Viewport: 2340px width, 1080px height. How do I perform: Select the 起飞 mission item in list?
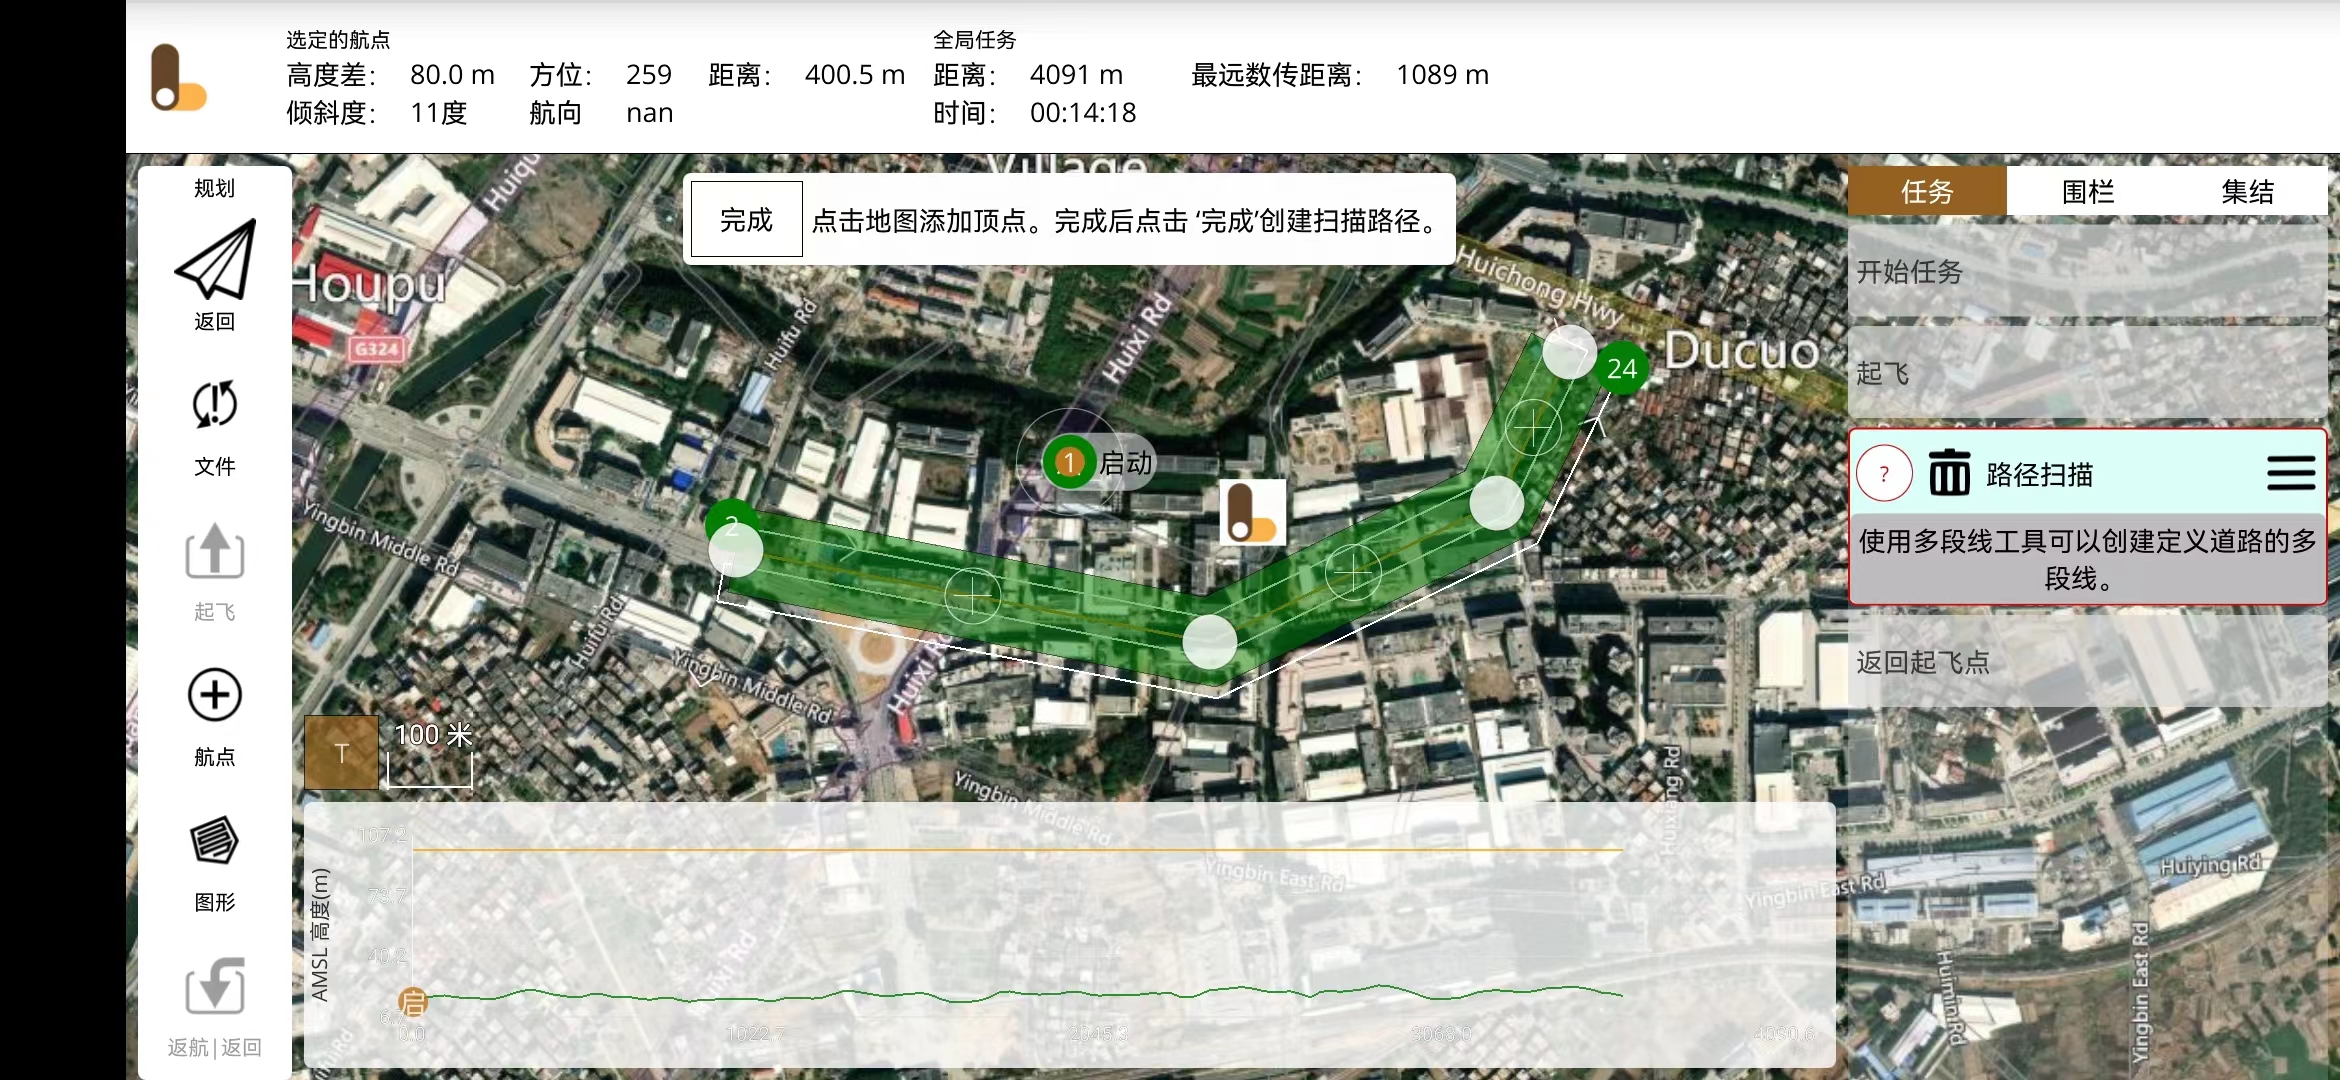(2087, 373)
